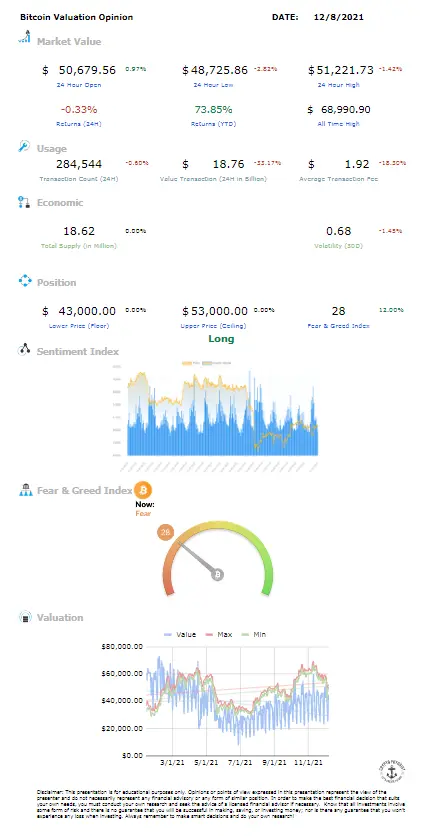426x838 pixels.
Task: Click the blue Value legend swatch
Action: click(x=168, y=634)
